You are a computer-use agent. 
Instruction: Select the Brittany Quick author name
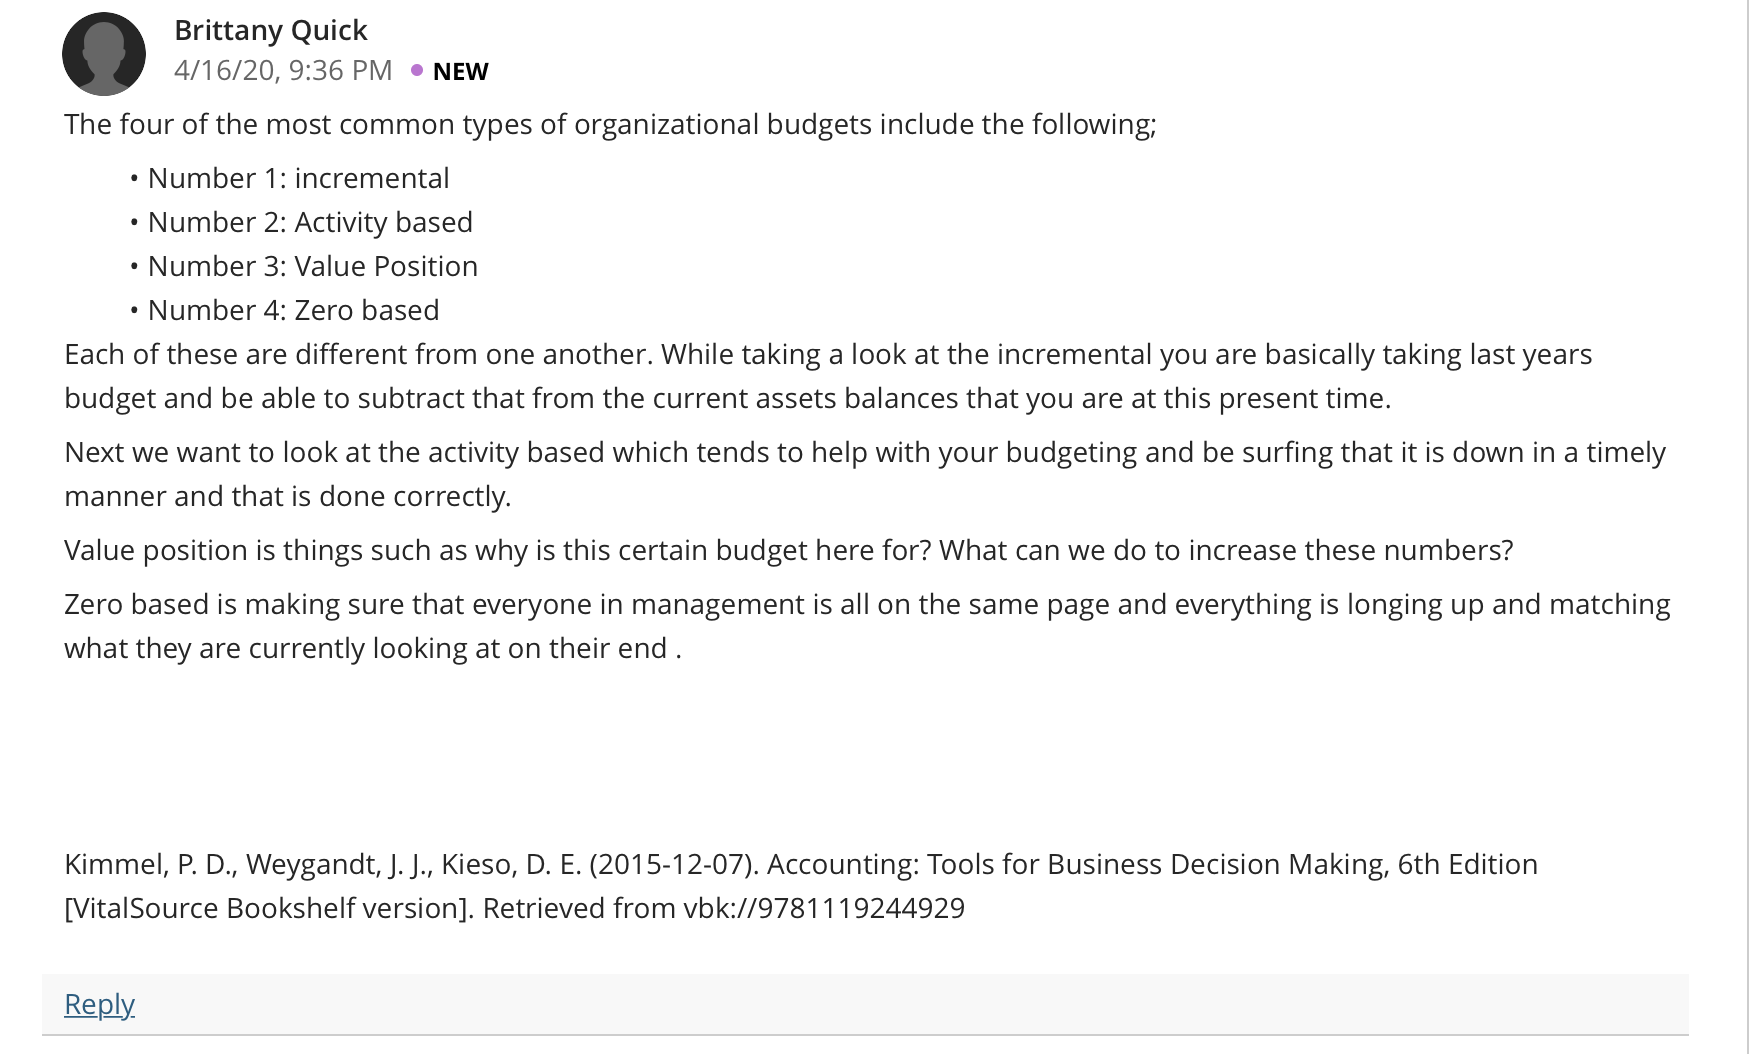(271, 30)
